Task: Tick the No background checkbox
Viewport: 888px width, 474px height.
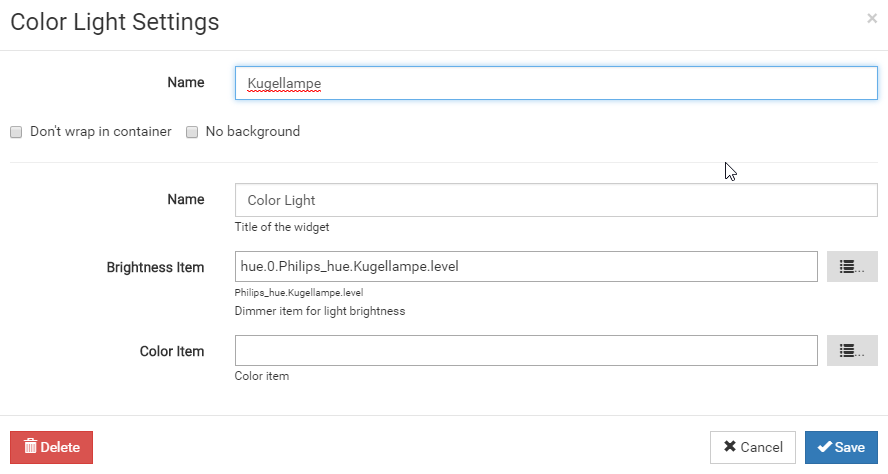Action: [192, 132]
